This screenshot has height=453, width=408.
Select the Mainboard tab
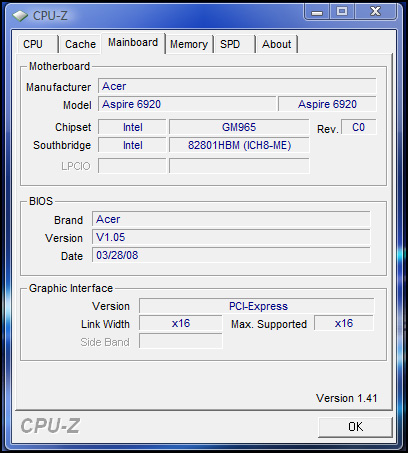coord(133,43)
